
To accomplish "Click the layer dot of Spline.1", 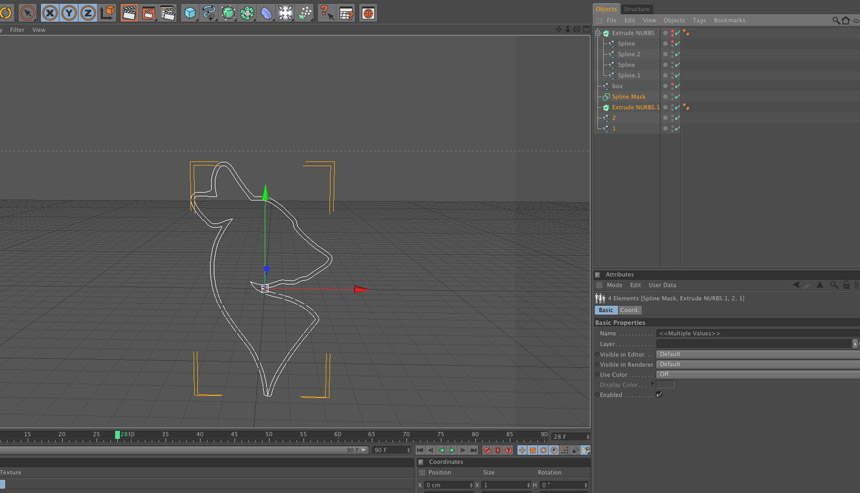I will point(665,76).
